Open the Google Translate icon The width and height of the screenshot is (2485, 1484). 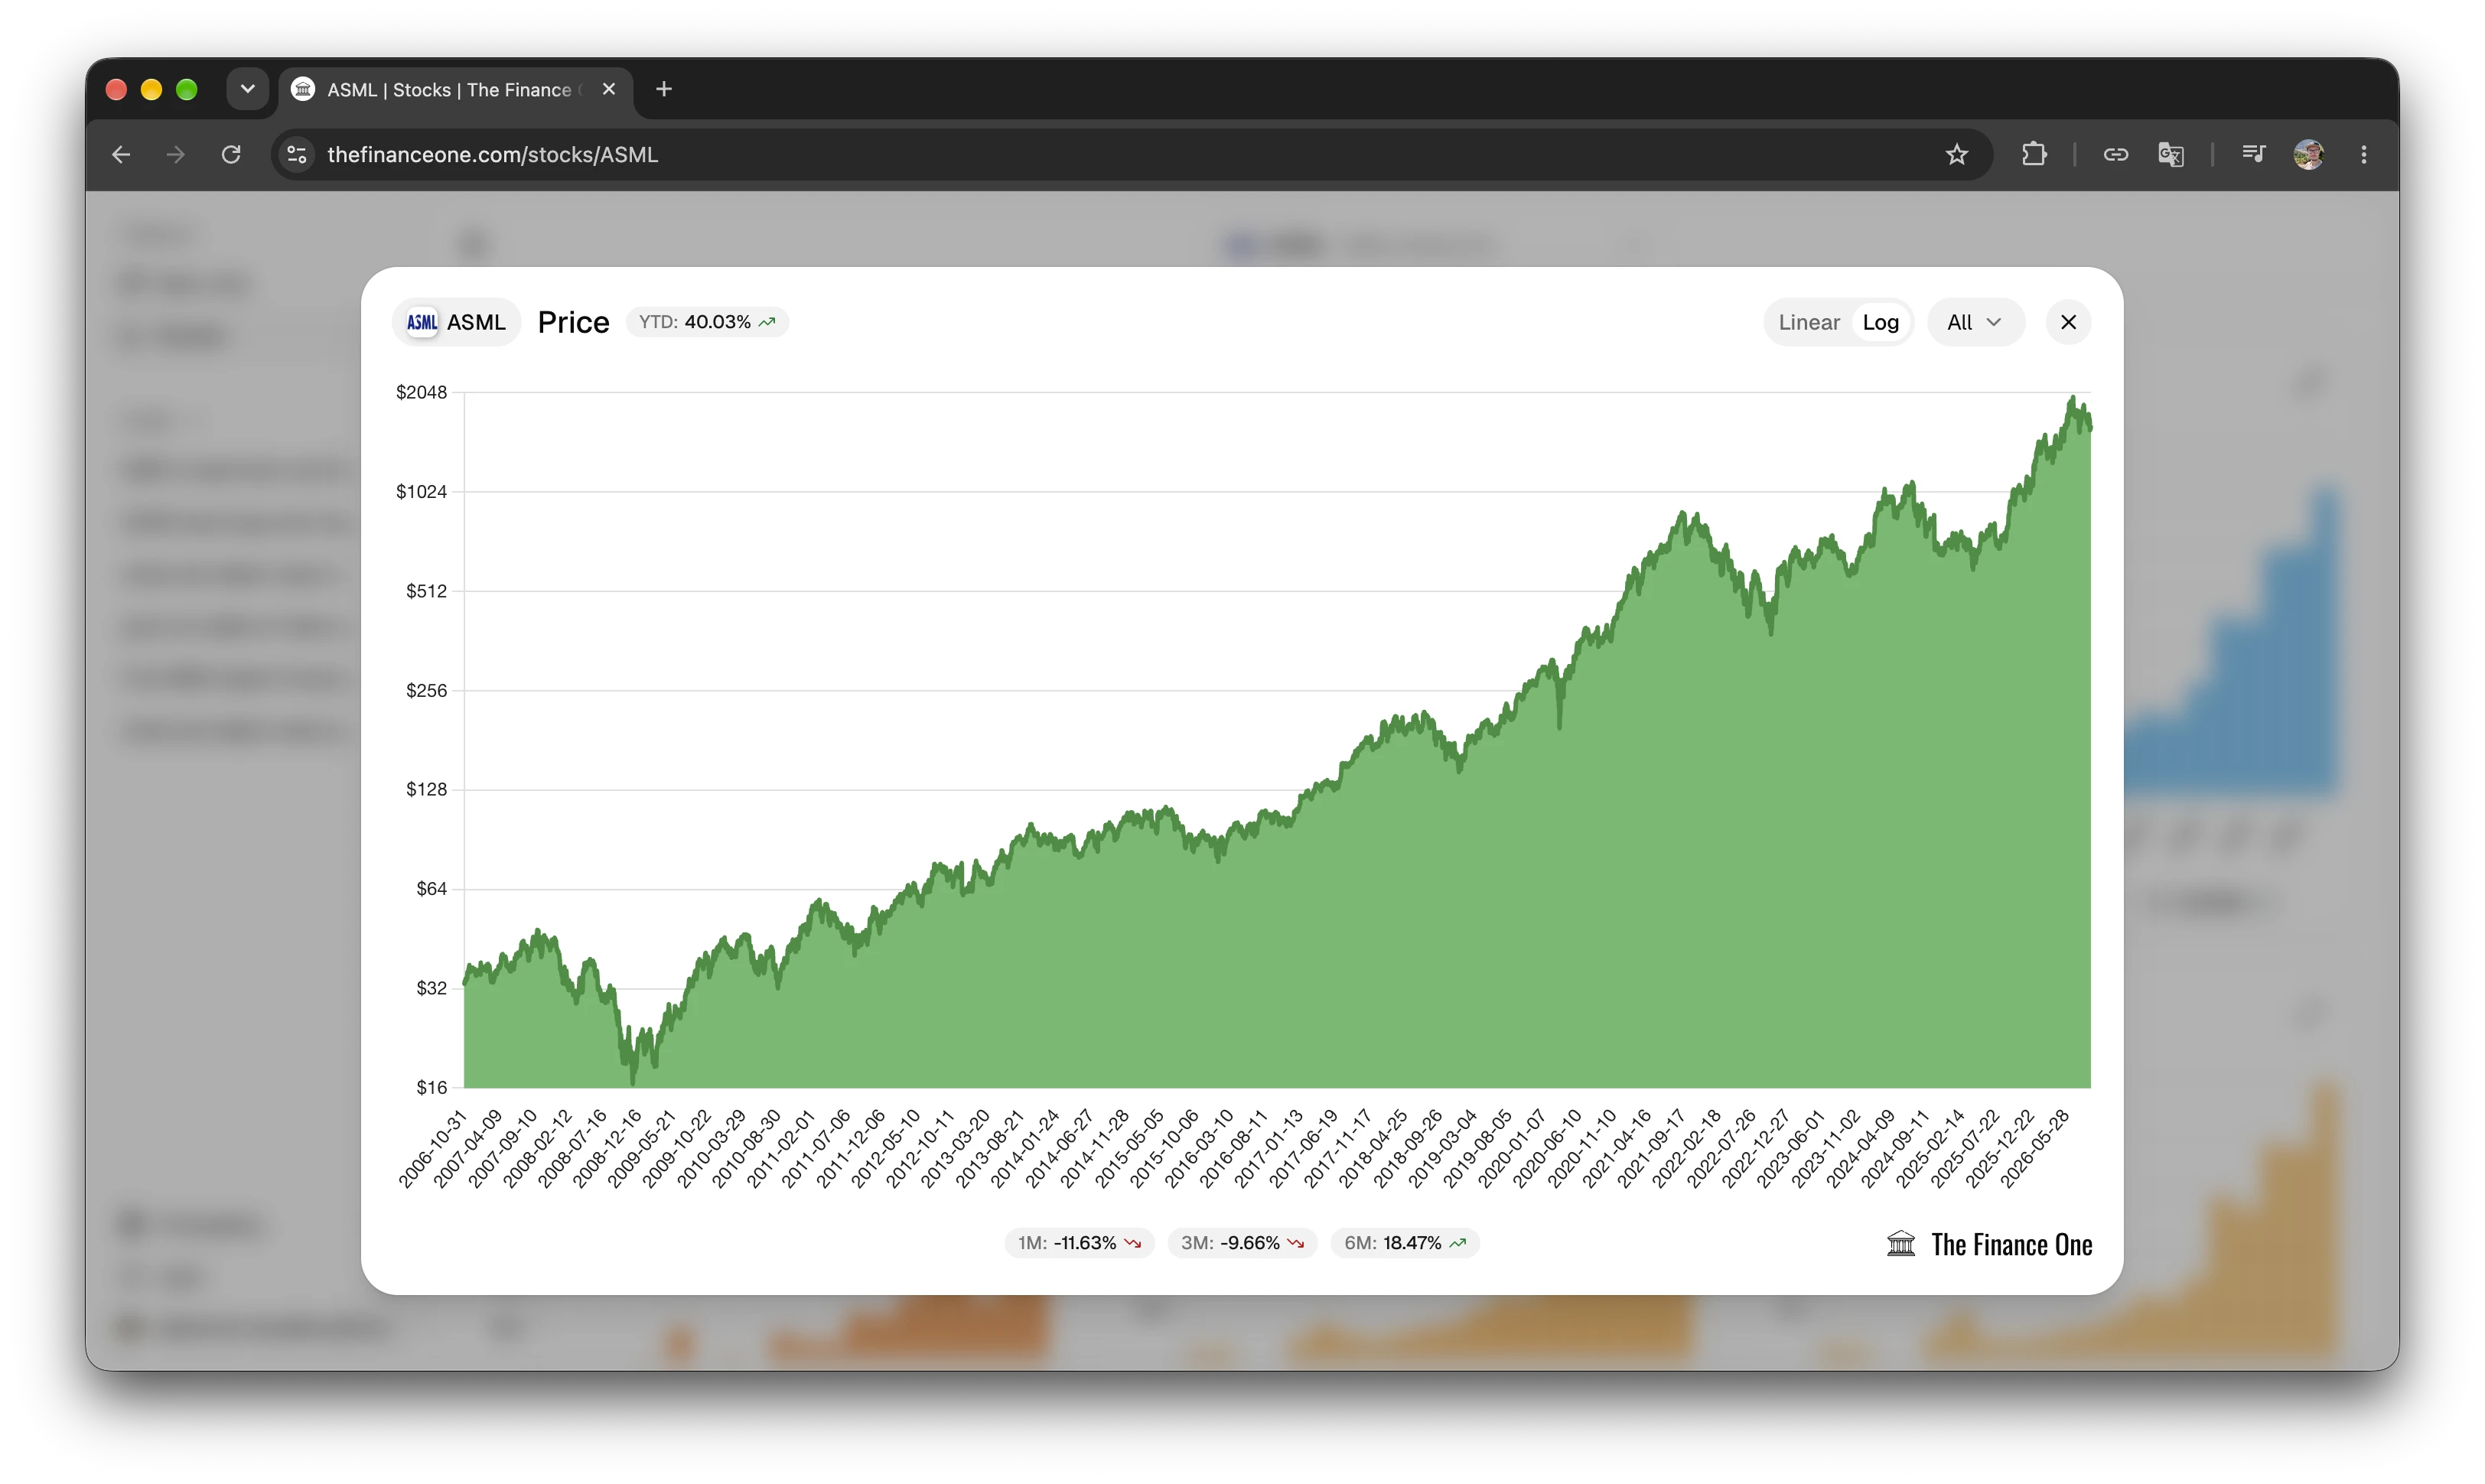(2170, 154)
